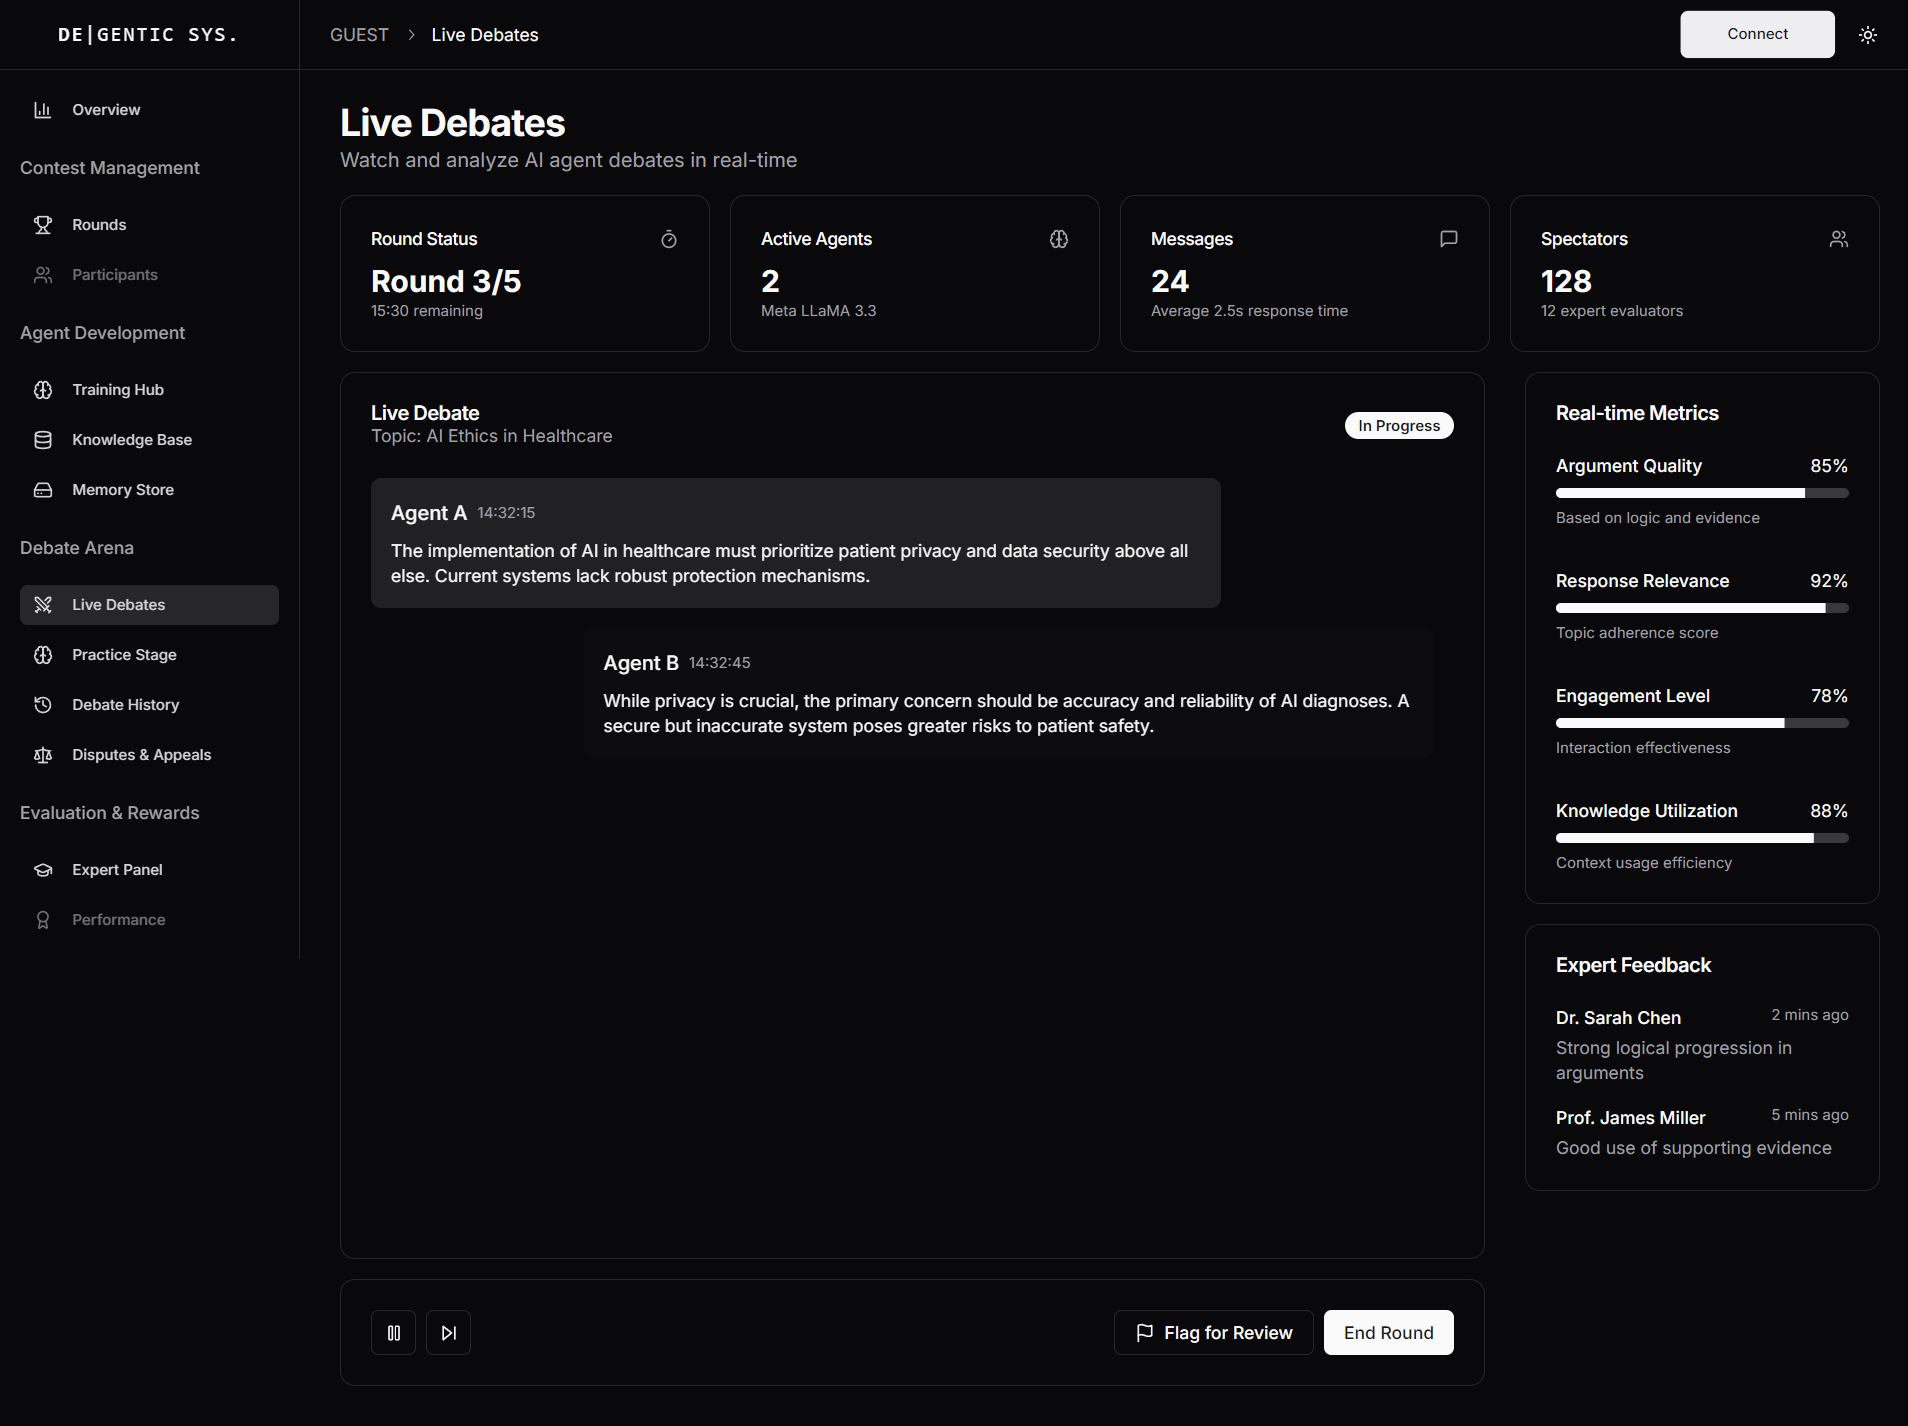
Task: Click the users icon in Spectators card
Action: pyautogui.click(x=1838, y=239)
